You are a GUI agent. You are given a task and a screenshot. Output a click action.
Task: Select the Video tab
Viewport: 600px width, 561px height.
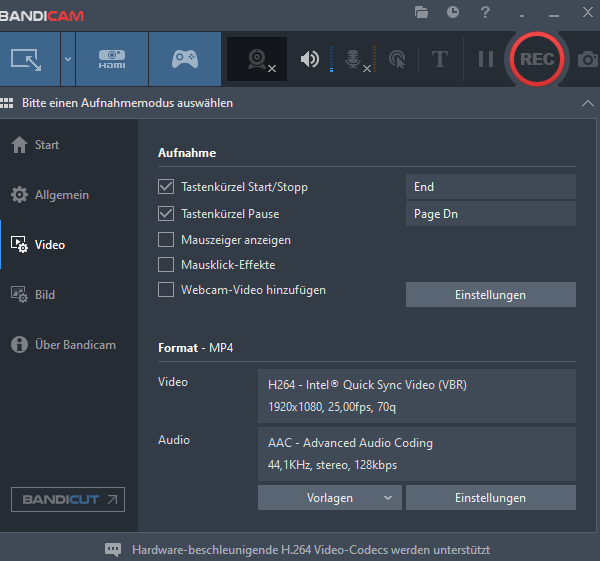click(x=69, y=245)
